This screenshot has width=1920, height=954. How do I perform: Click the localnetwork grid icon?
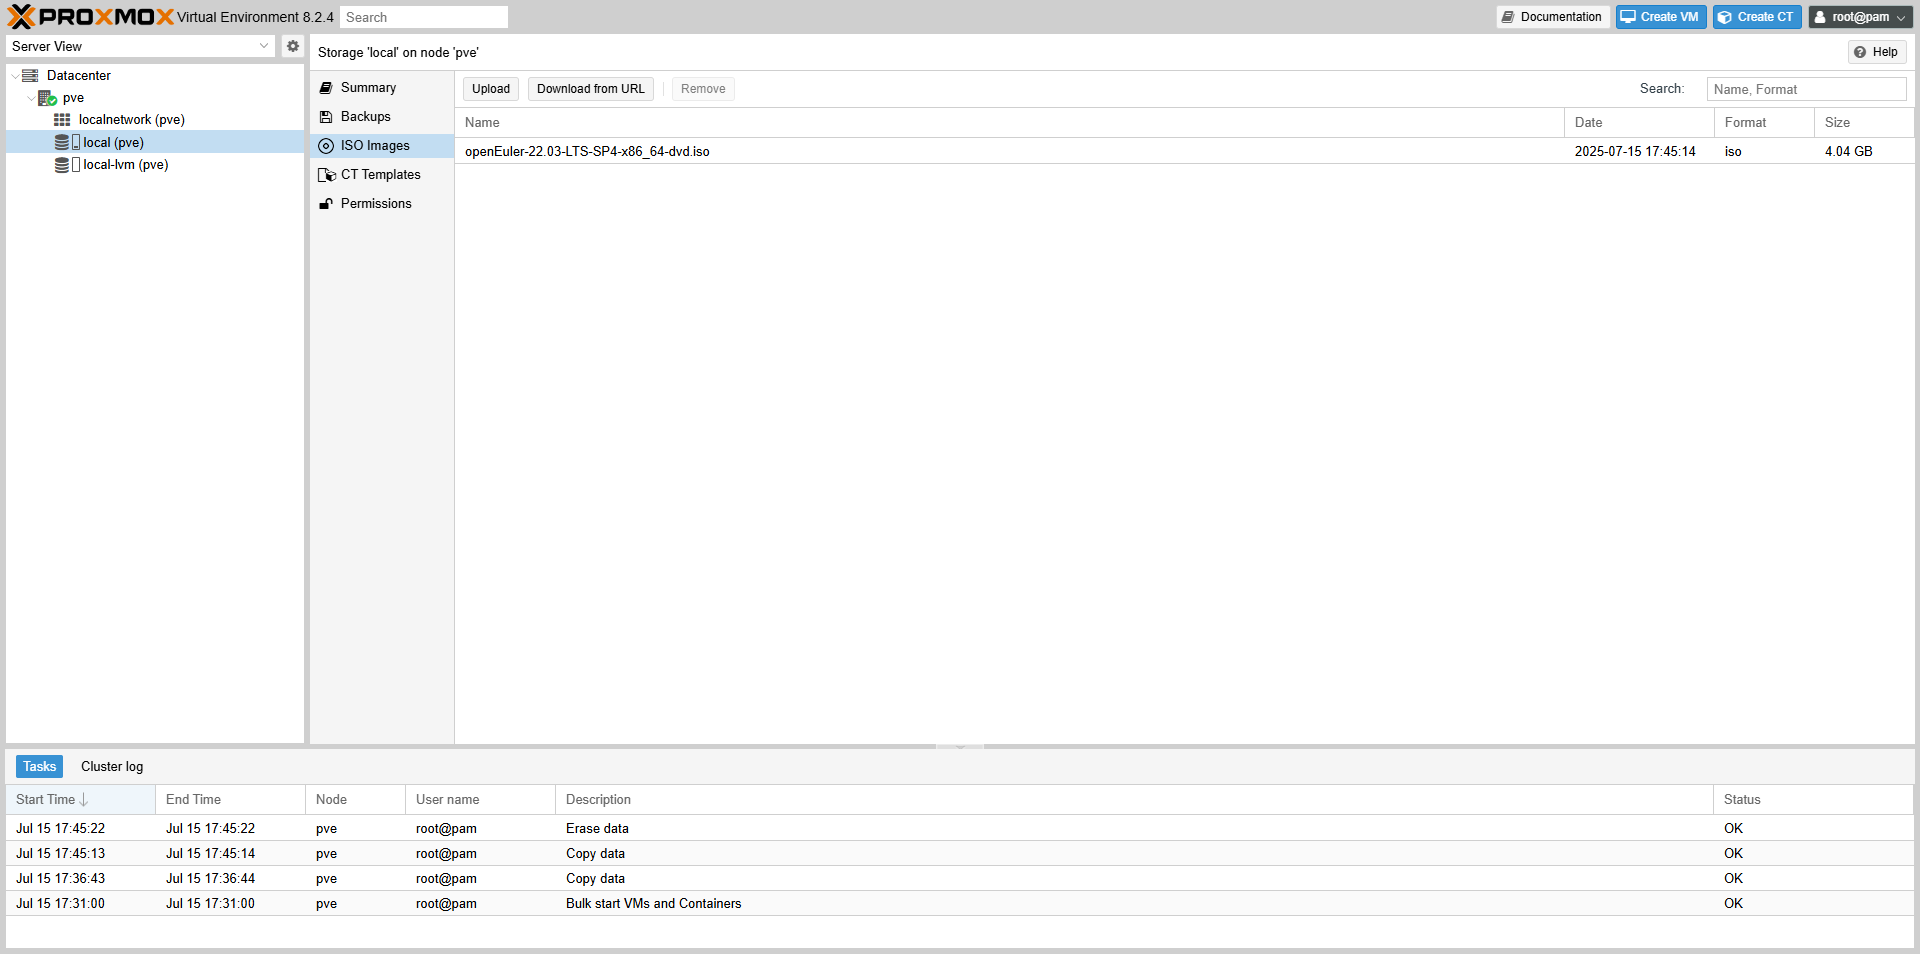click(x=62, y=120)
